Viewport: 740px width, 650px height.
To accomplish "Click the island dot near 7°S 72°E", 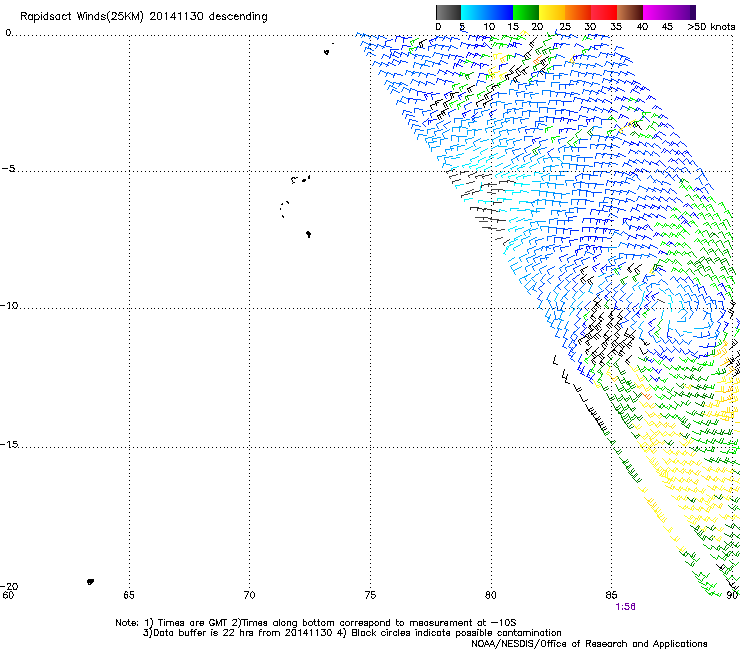I will (x=308, y=234).
